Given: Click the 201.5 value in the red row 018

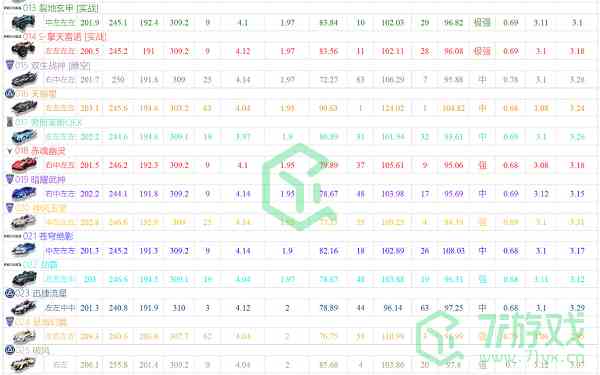Looking at the screenshot, I should (x=90, y=165).
